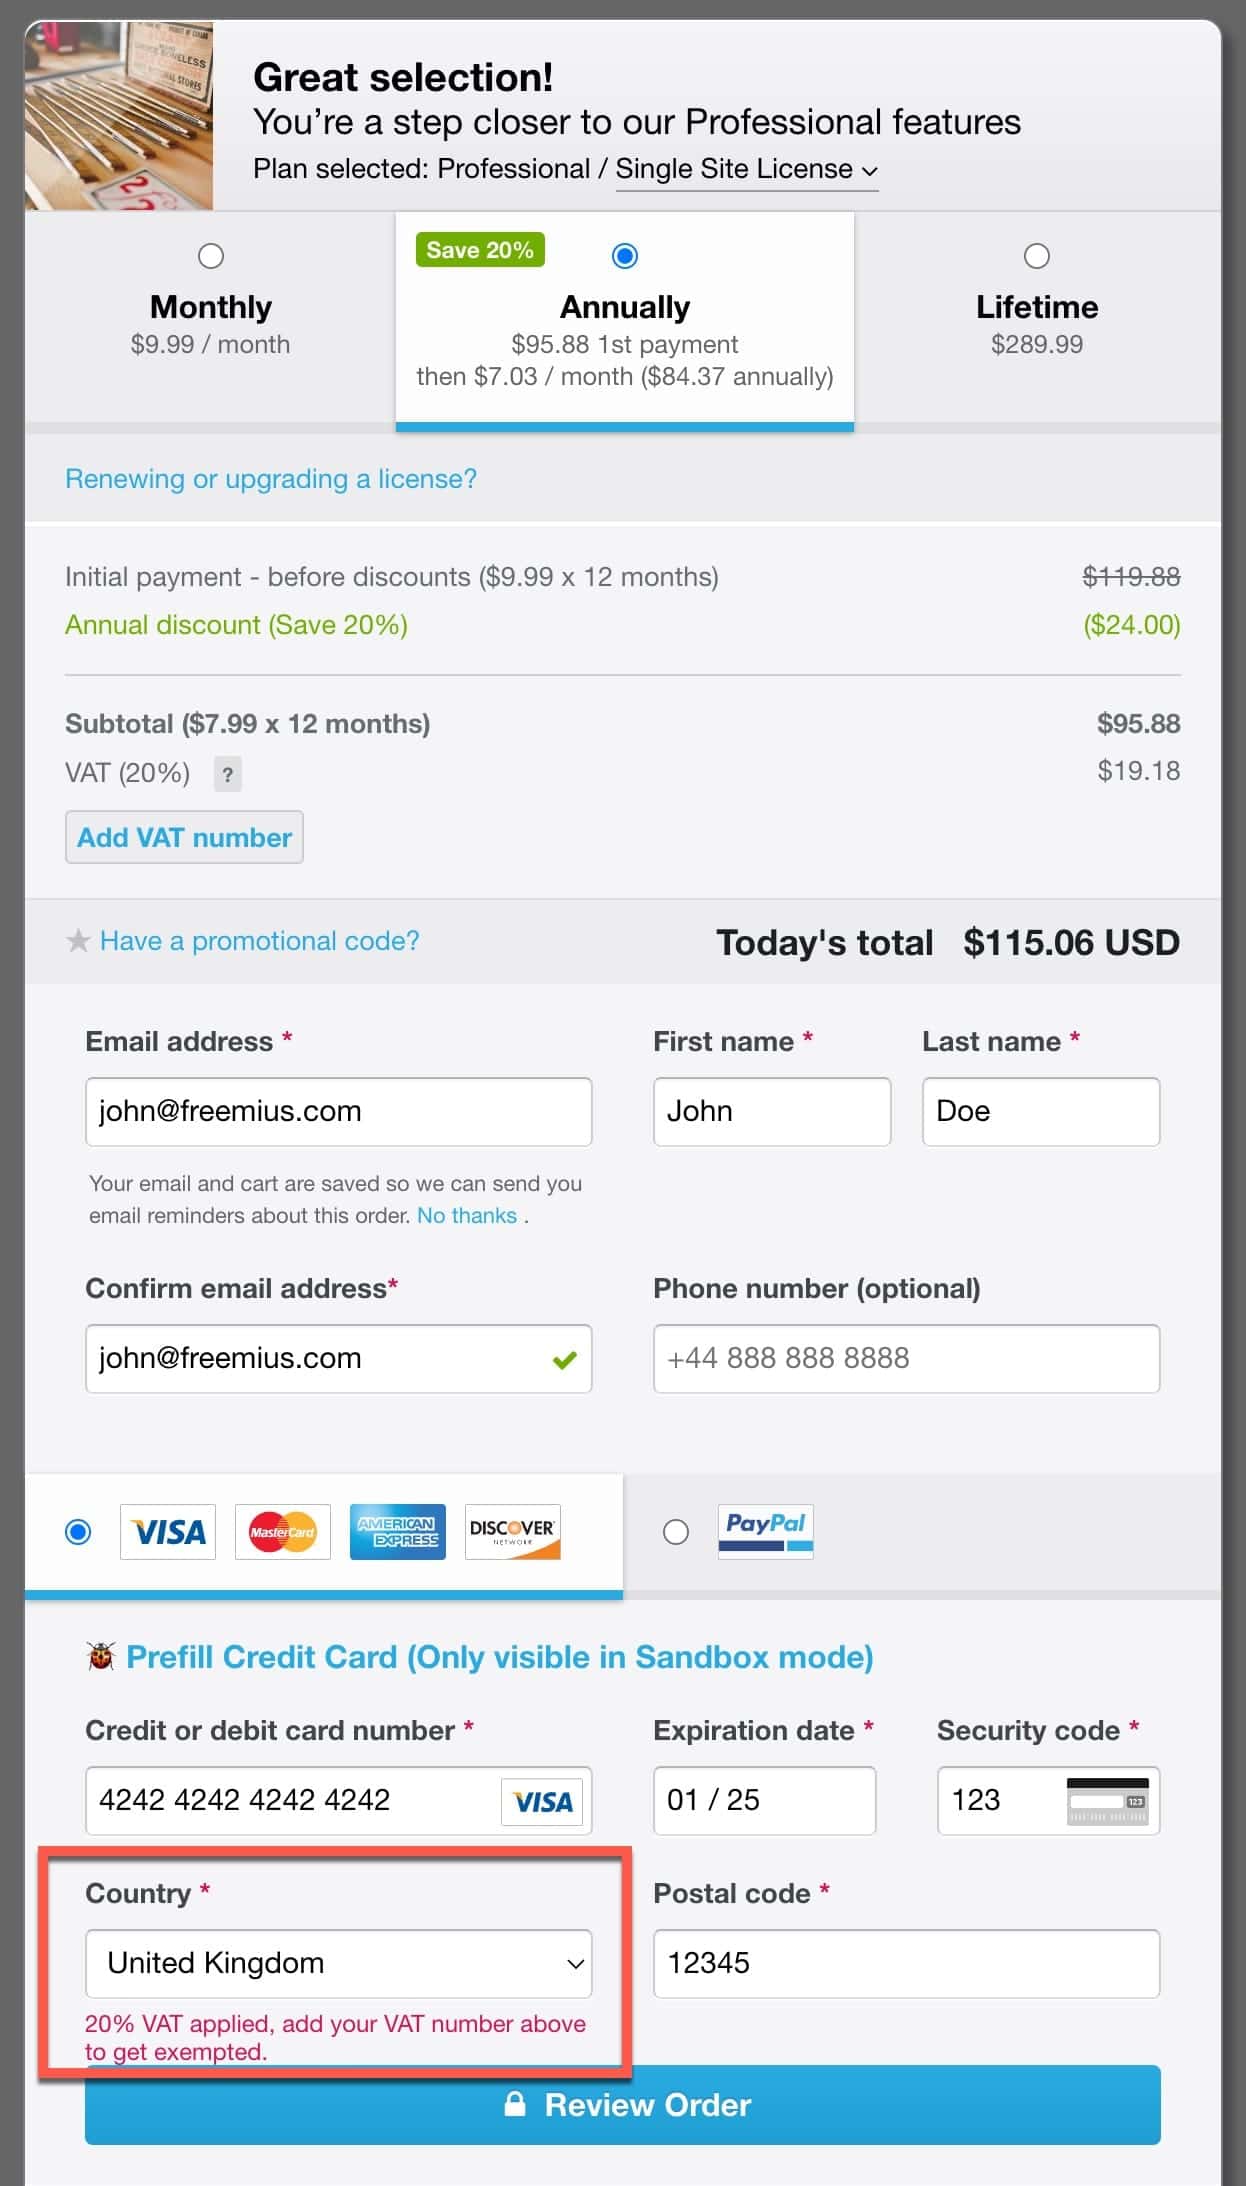
Task: Click the VAT question mark help icon
Action: tap(228, 773)
